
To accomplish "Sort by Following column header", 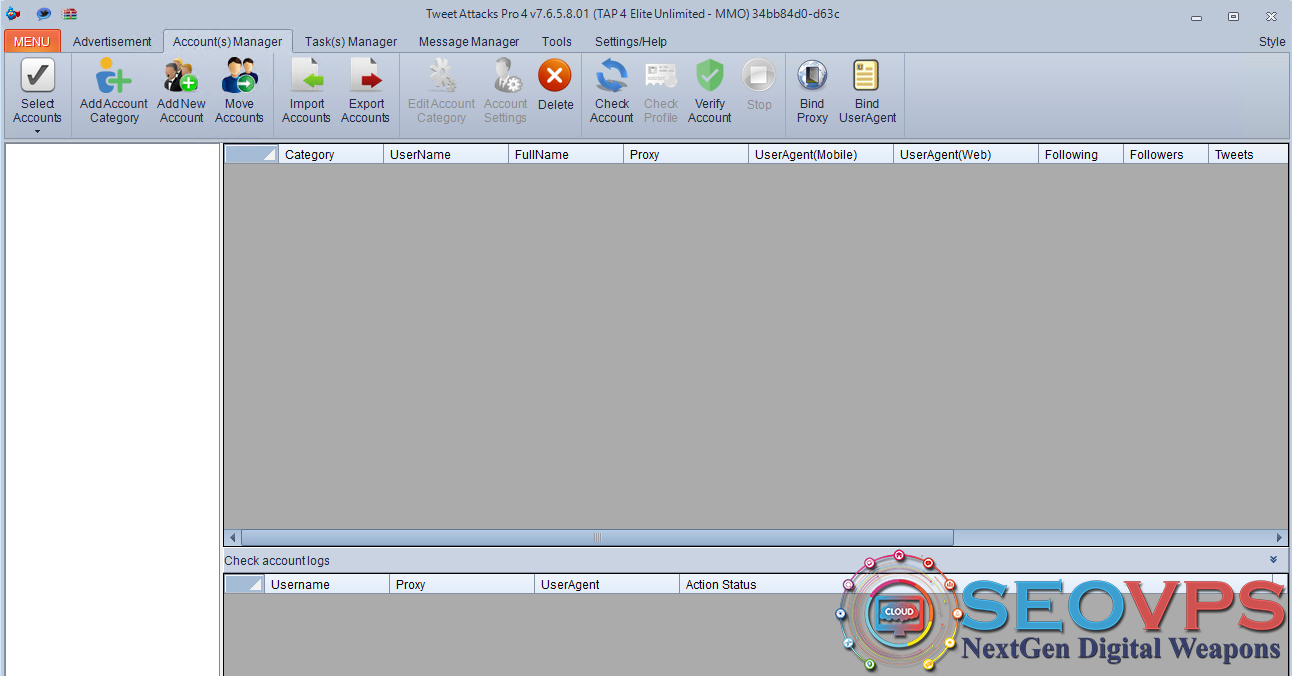I will (1081, 154).
